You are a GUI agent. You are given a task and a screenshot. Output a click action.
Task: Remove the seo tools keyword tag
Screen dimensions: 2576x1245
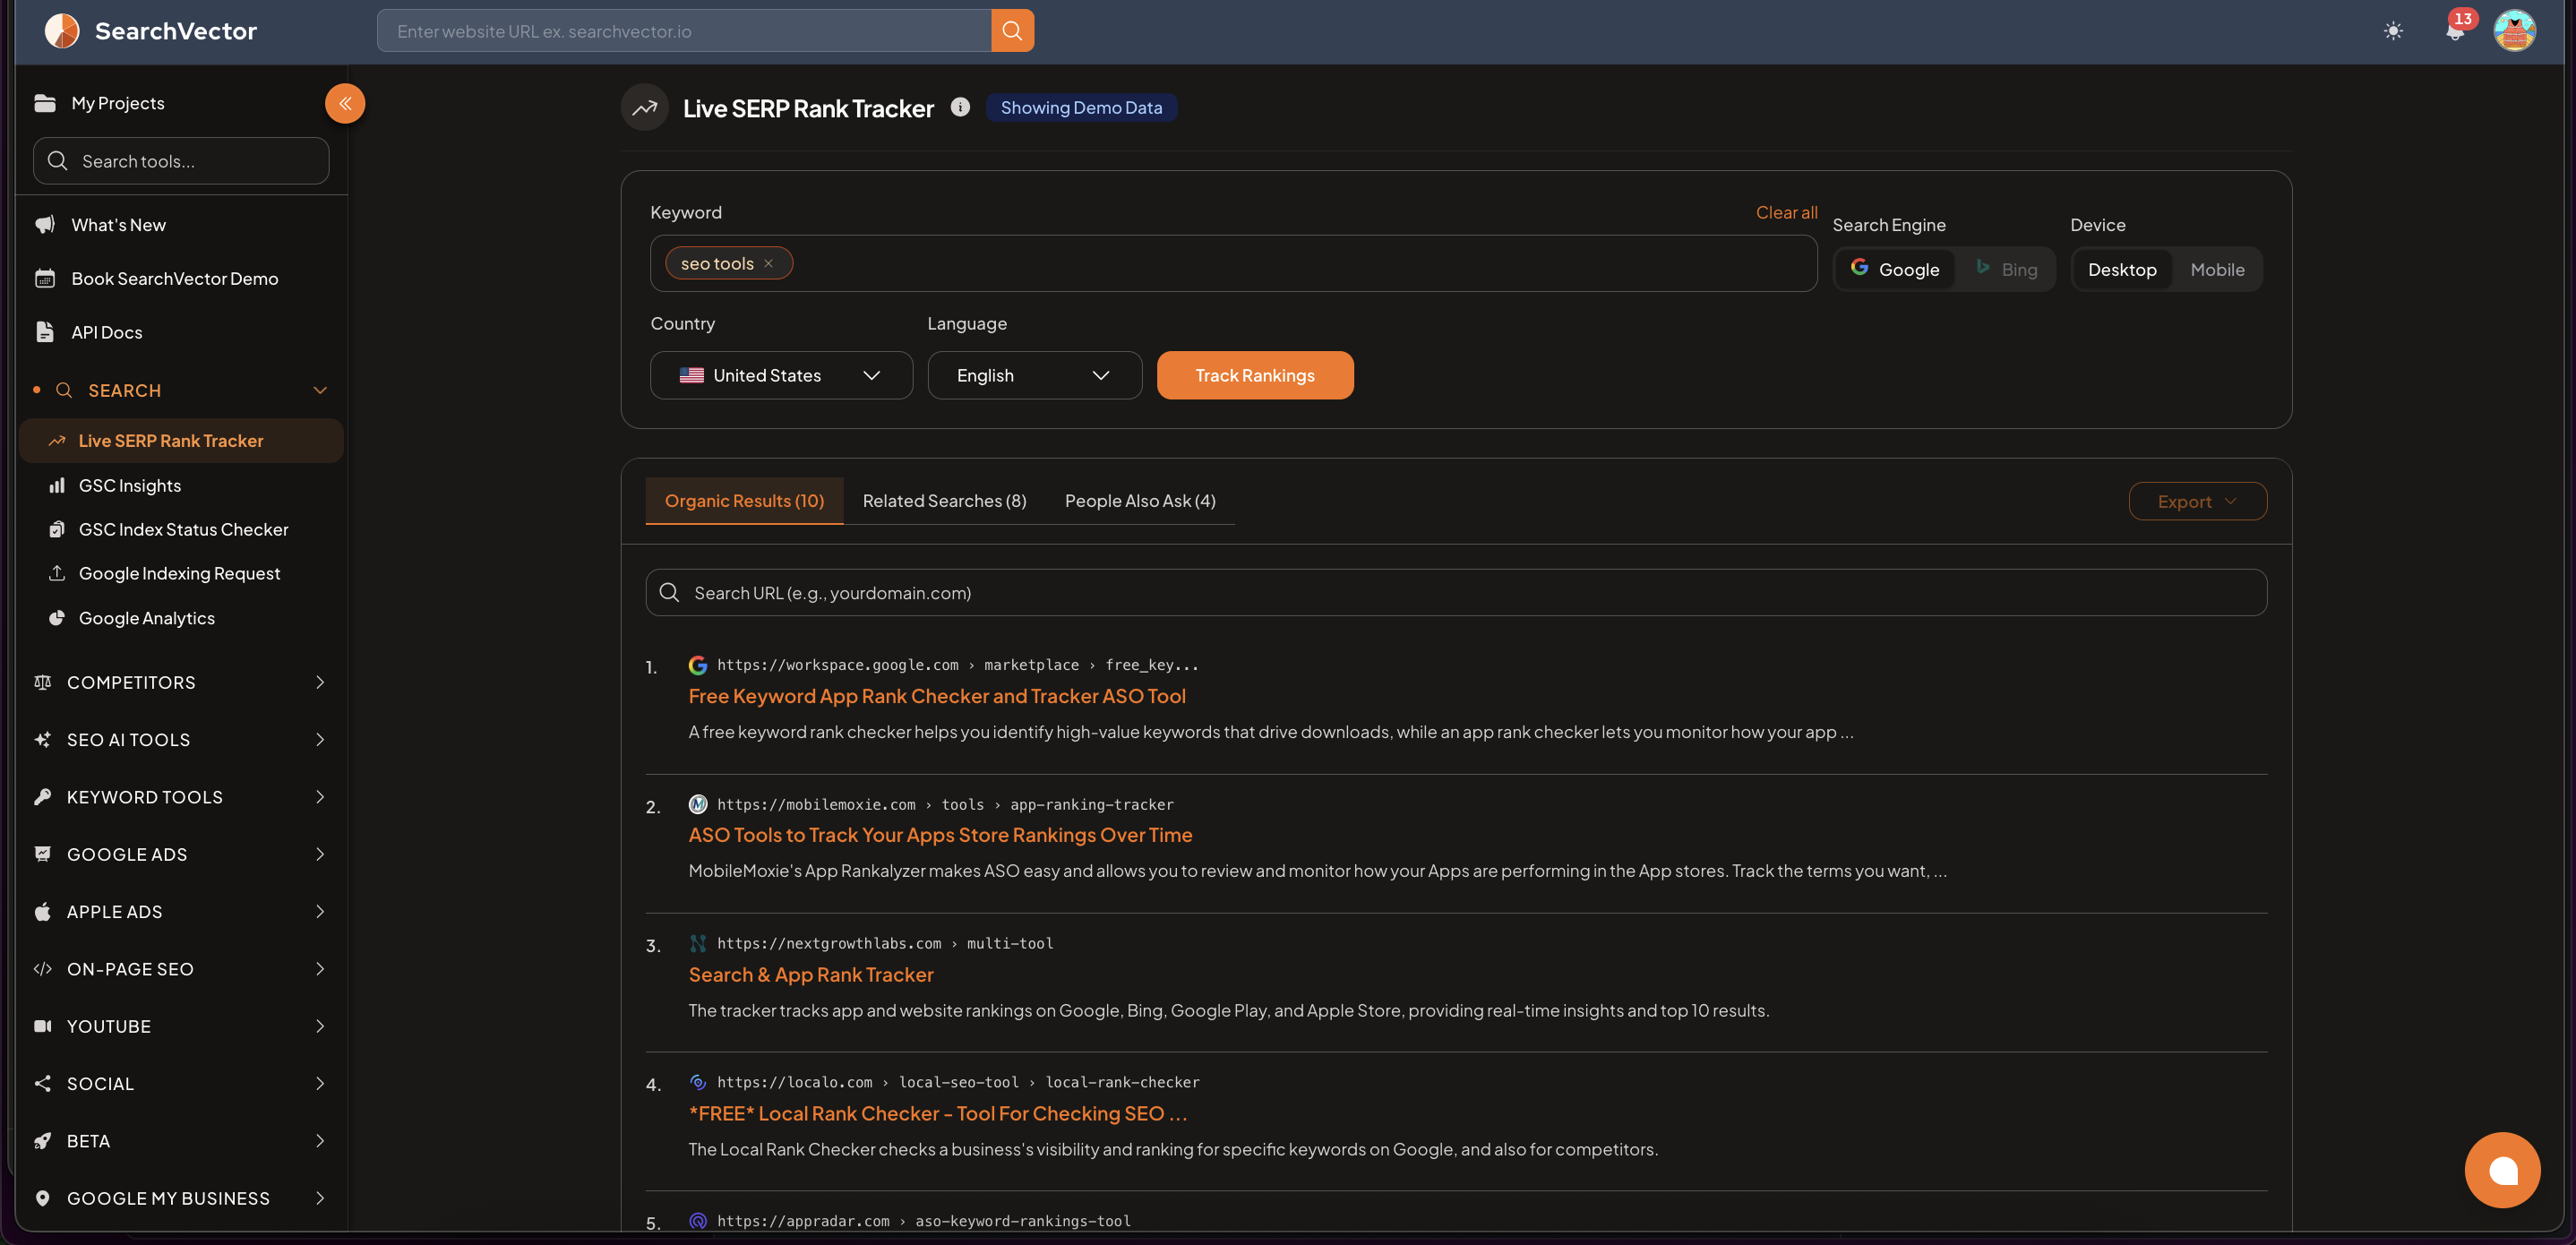[768, 264]
